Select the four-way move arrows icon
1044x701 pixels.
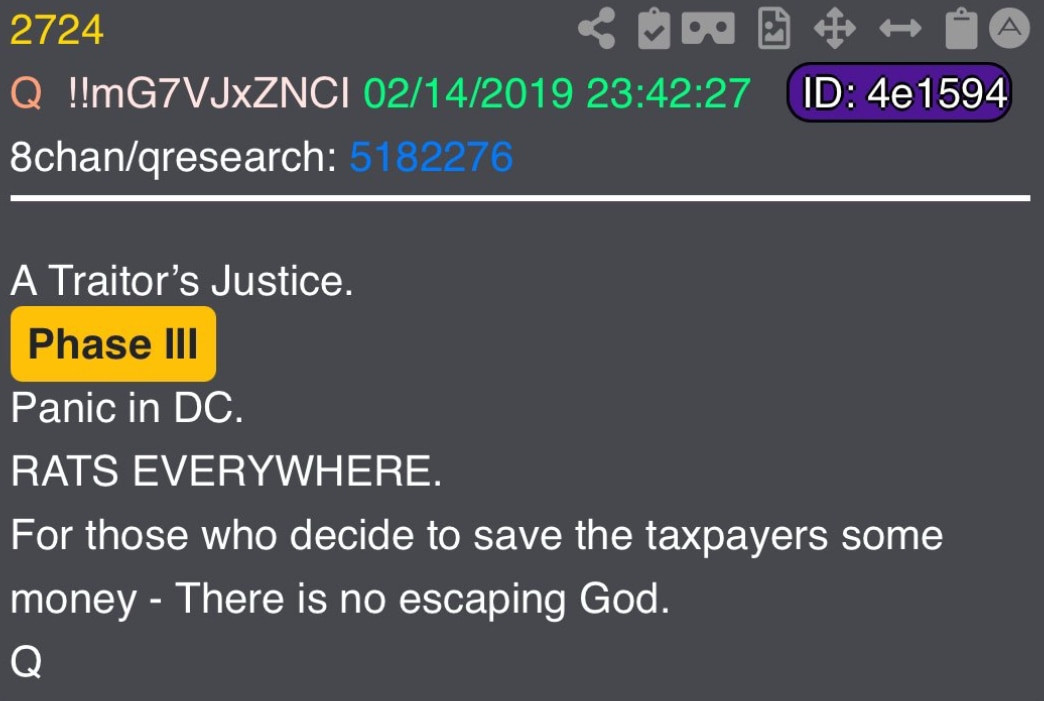pyautogui.click(x=835, y=29)
